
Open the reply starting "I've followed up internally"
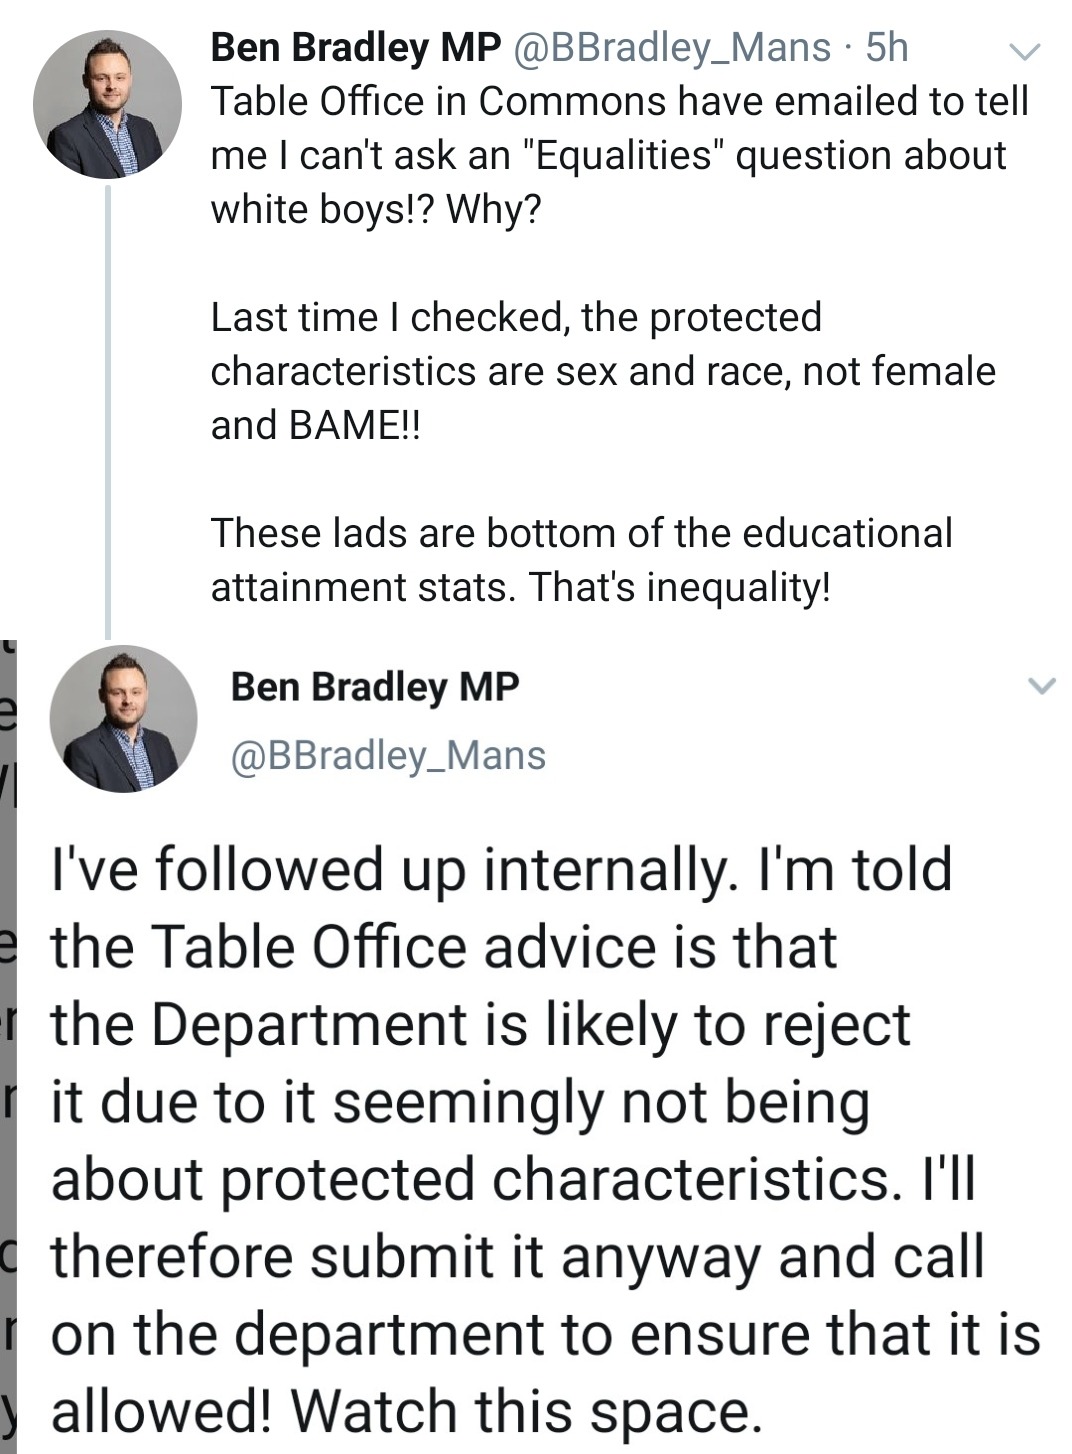pos(545,1140)
